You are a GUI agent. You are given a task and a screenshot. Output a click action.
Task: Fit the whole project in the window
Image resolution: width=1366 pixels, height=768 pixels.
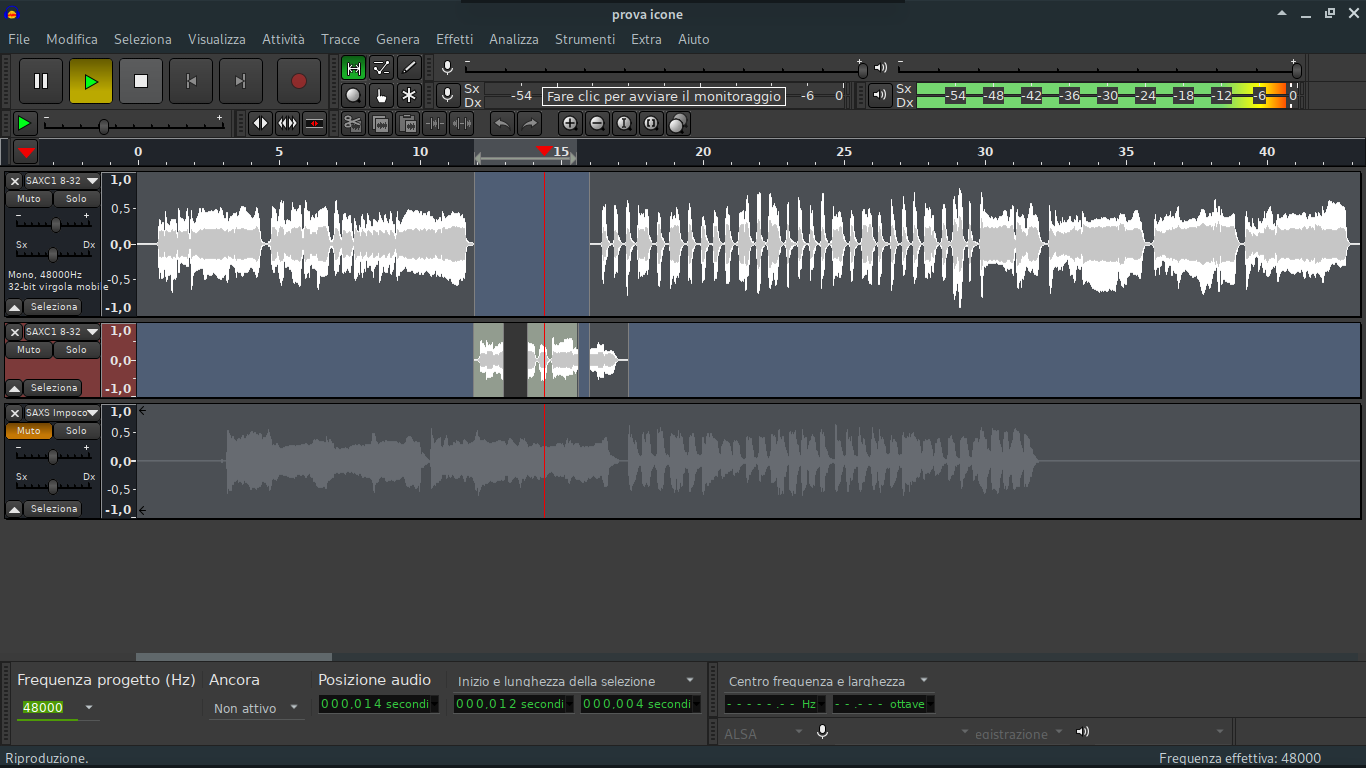click(x=651, y=123)
